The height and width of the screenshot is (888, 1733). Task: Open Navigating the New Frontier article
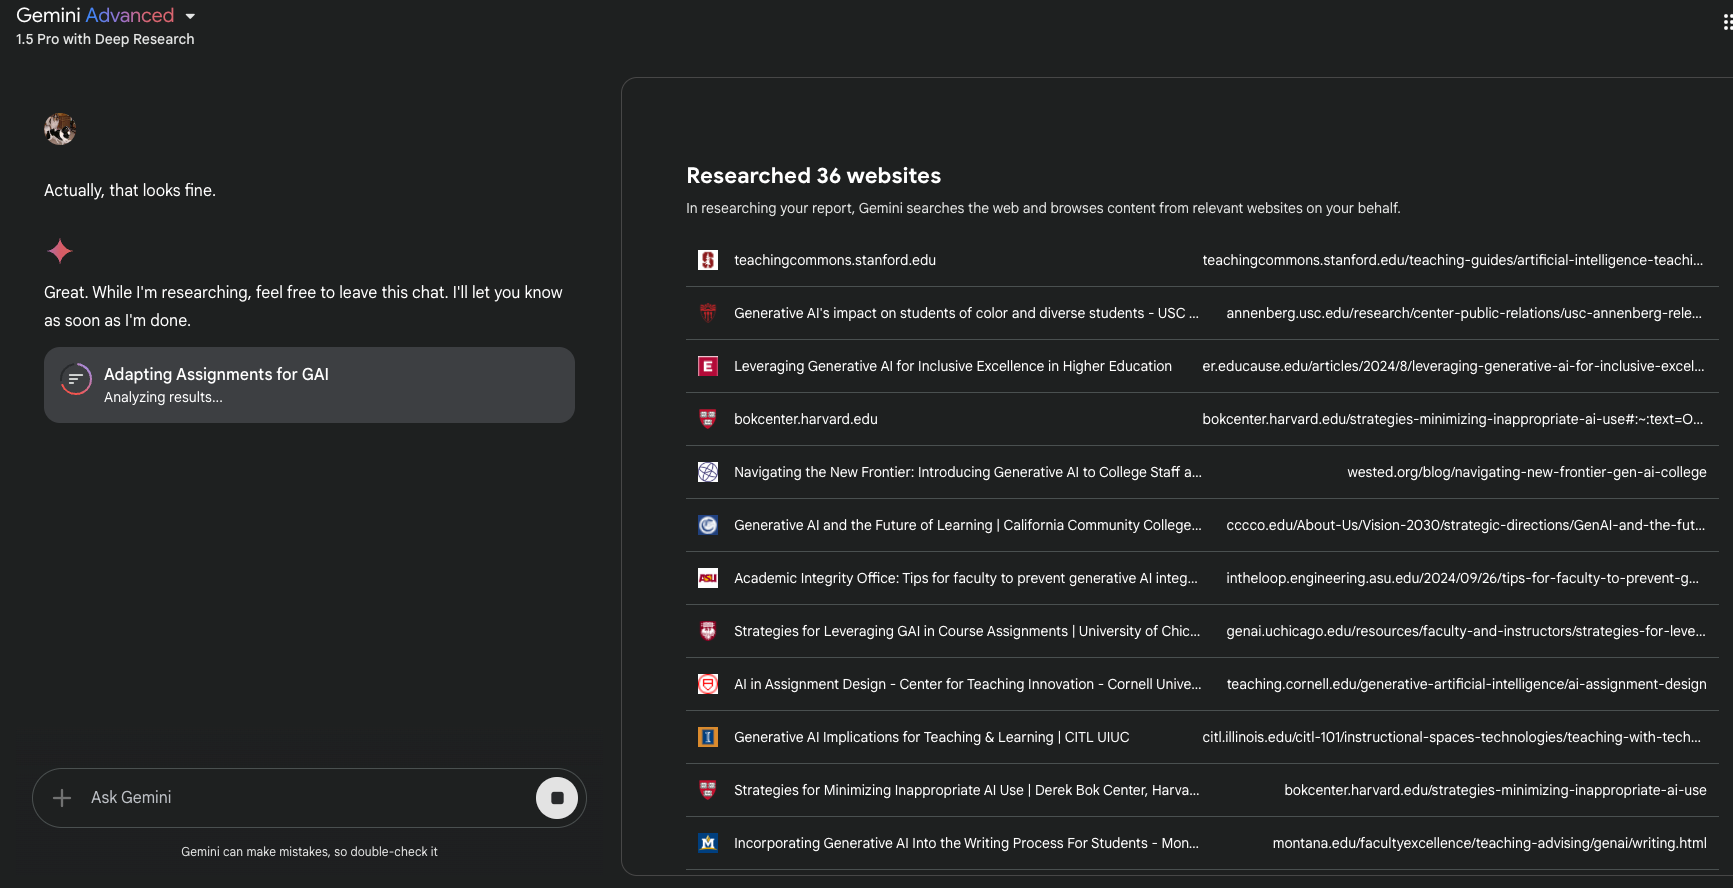pyautogui.click(x=968, y=472)
